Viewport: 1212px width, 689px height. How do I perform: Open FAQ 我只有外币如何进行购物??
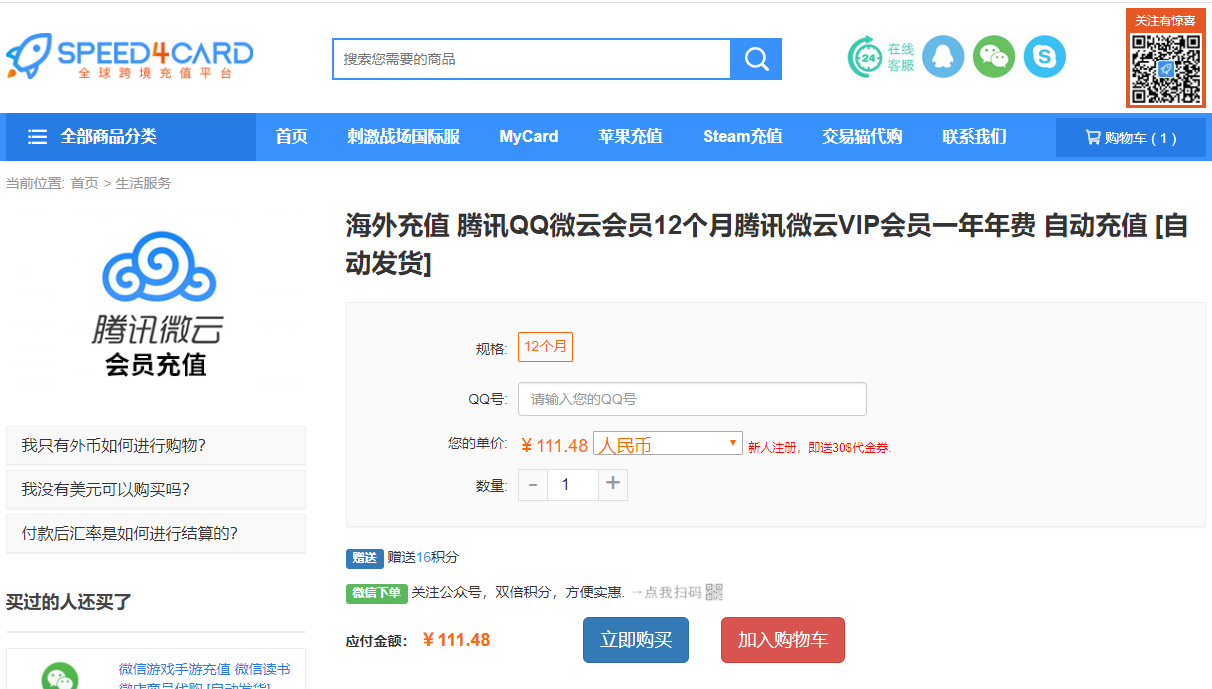(x=156, y=446)
